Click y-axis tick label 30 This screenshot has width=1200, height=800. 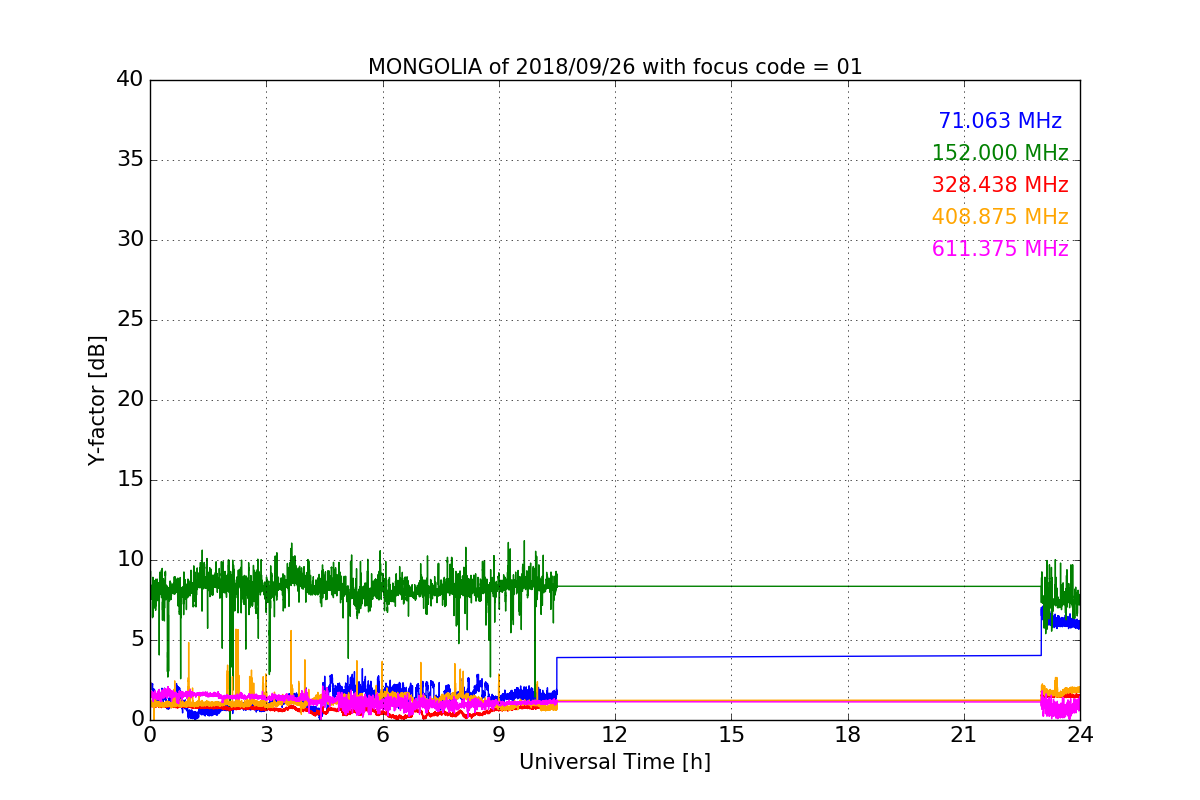(130, 240)
